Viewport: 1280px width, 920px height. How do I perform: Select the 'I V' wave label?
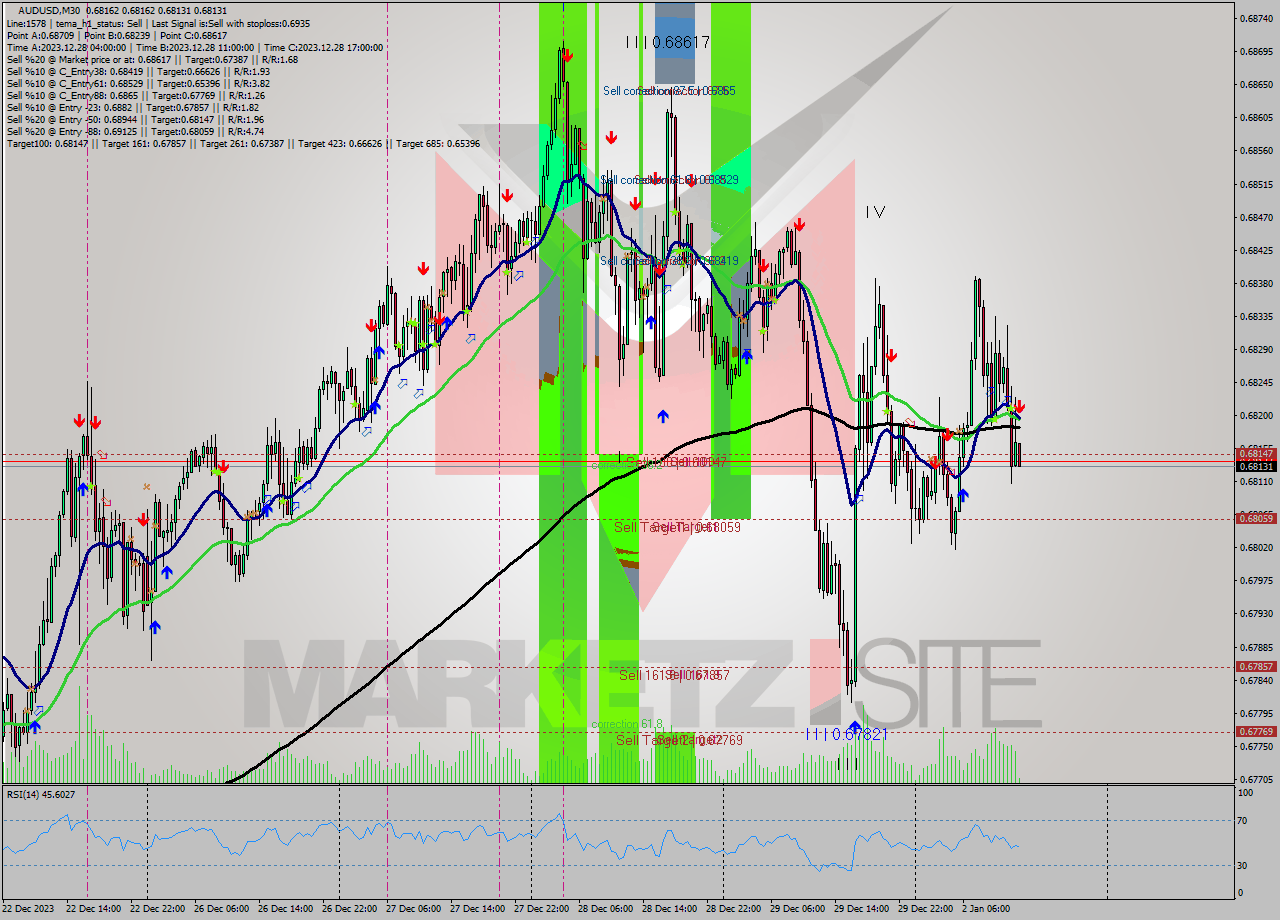(875, 212)
